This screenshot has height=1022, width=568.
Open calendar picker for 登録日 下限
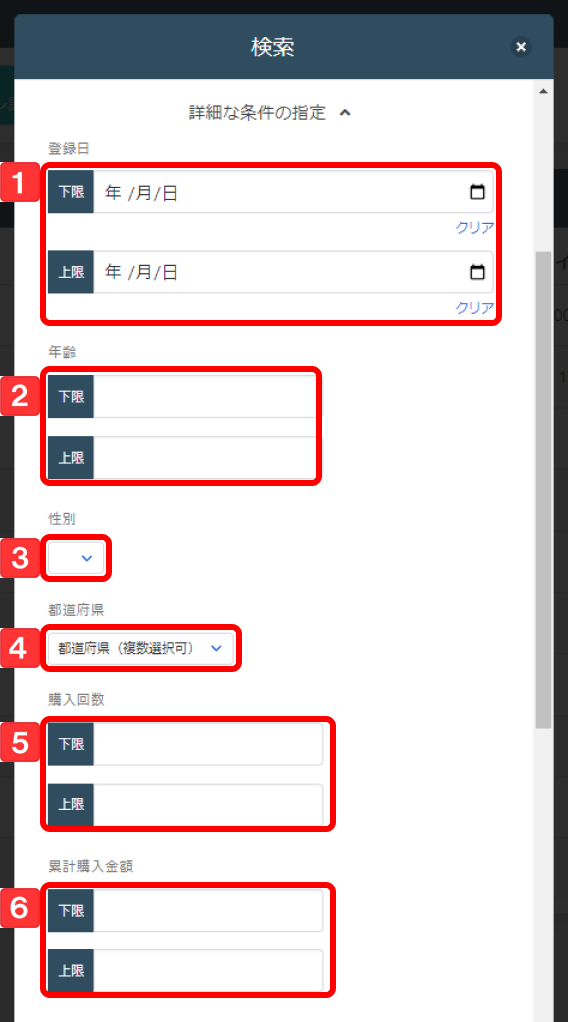477,192
